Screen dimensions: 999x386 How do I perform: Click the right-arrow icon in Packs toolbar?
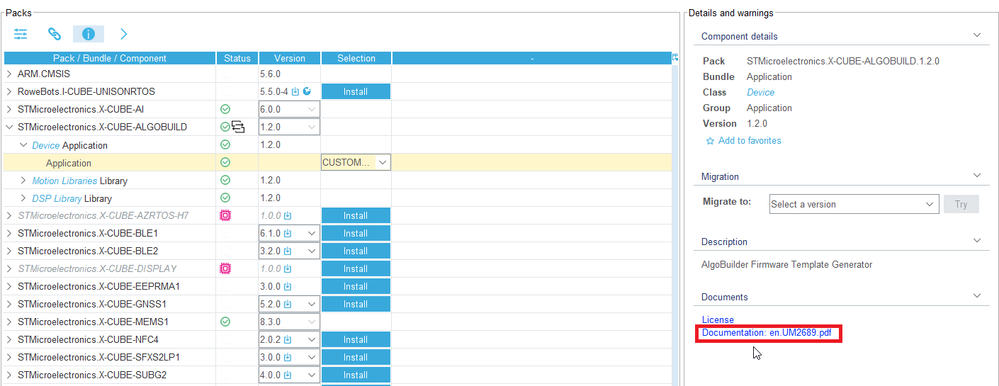tap(124, 34)
